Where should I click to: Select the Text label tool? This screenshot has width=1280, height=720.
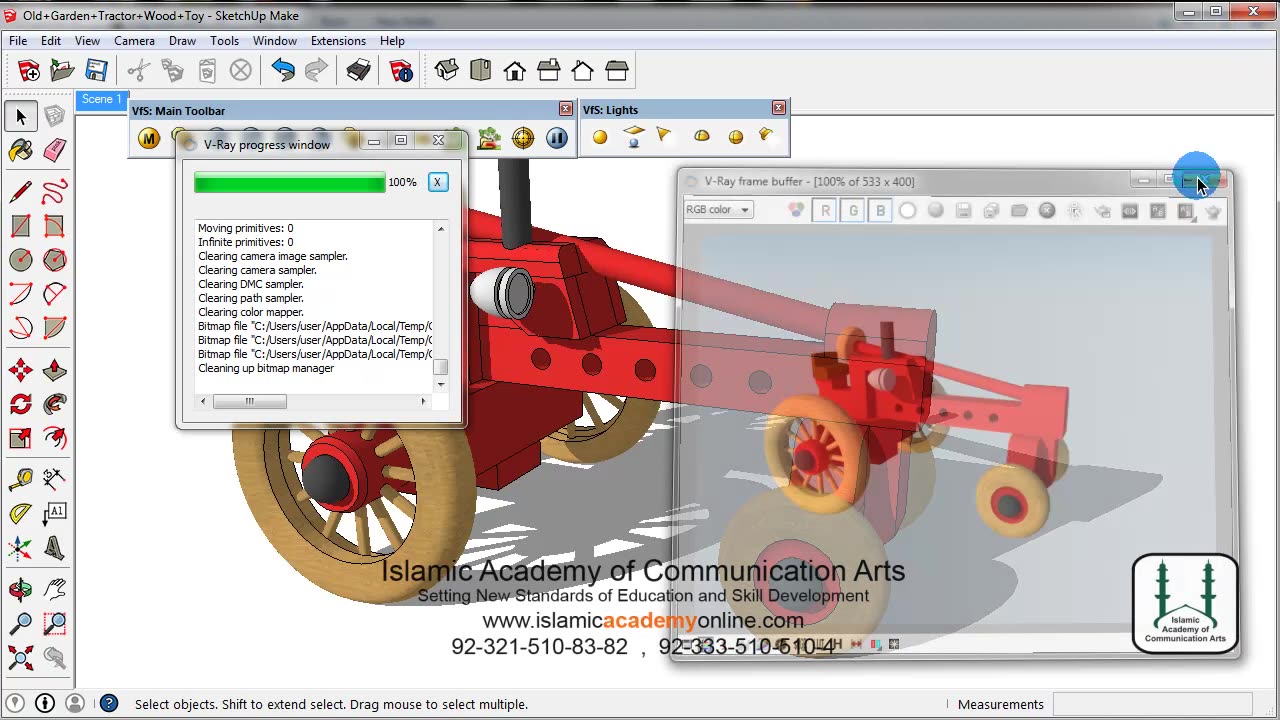(x=55, y=514)
